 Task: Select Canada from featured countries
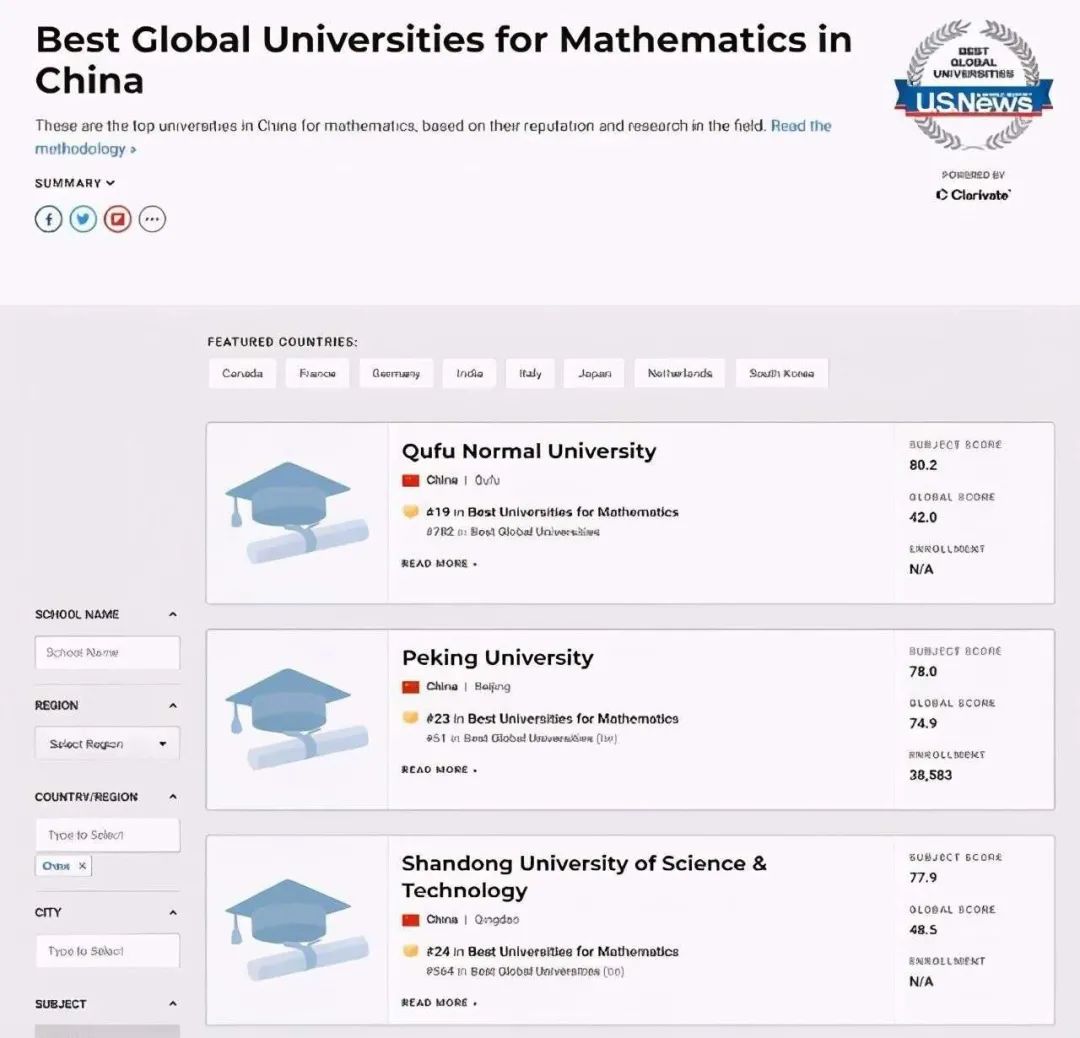pyautogui.click(x=242, y=373)
